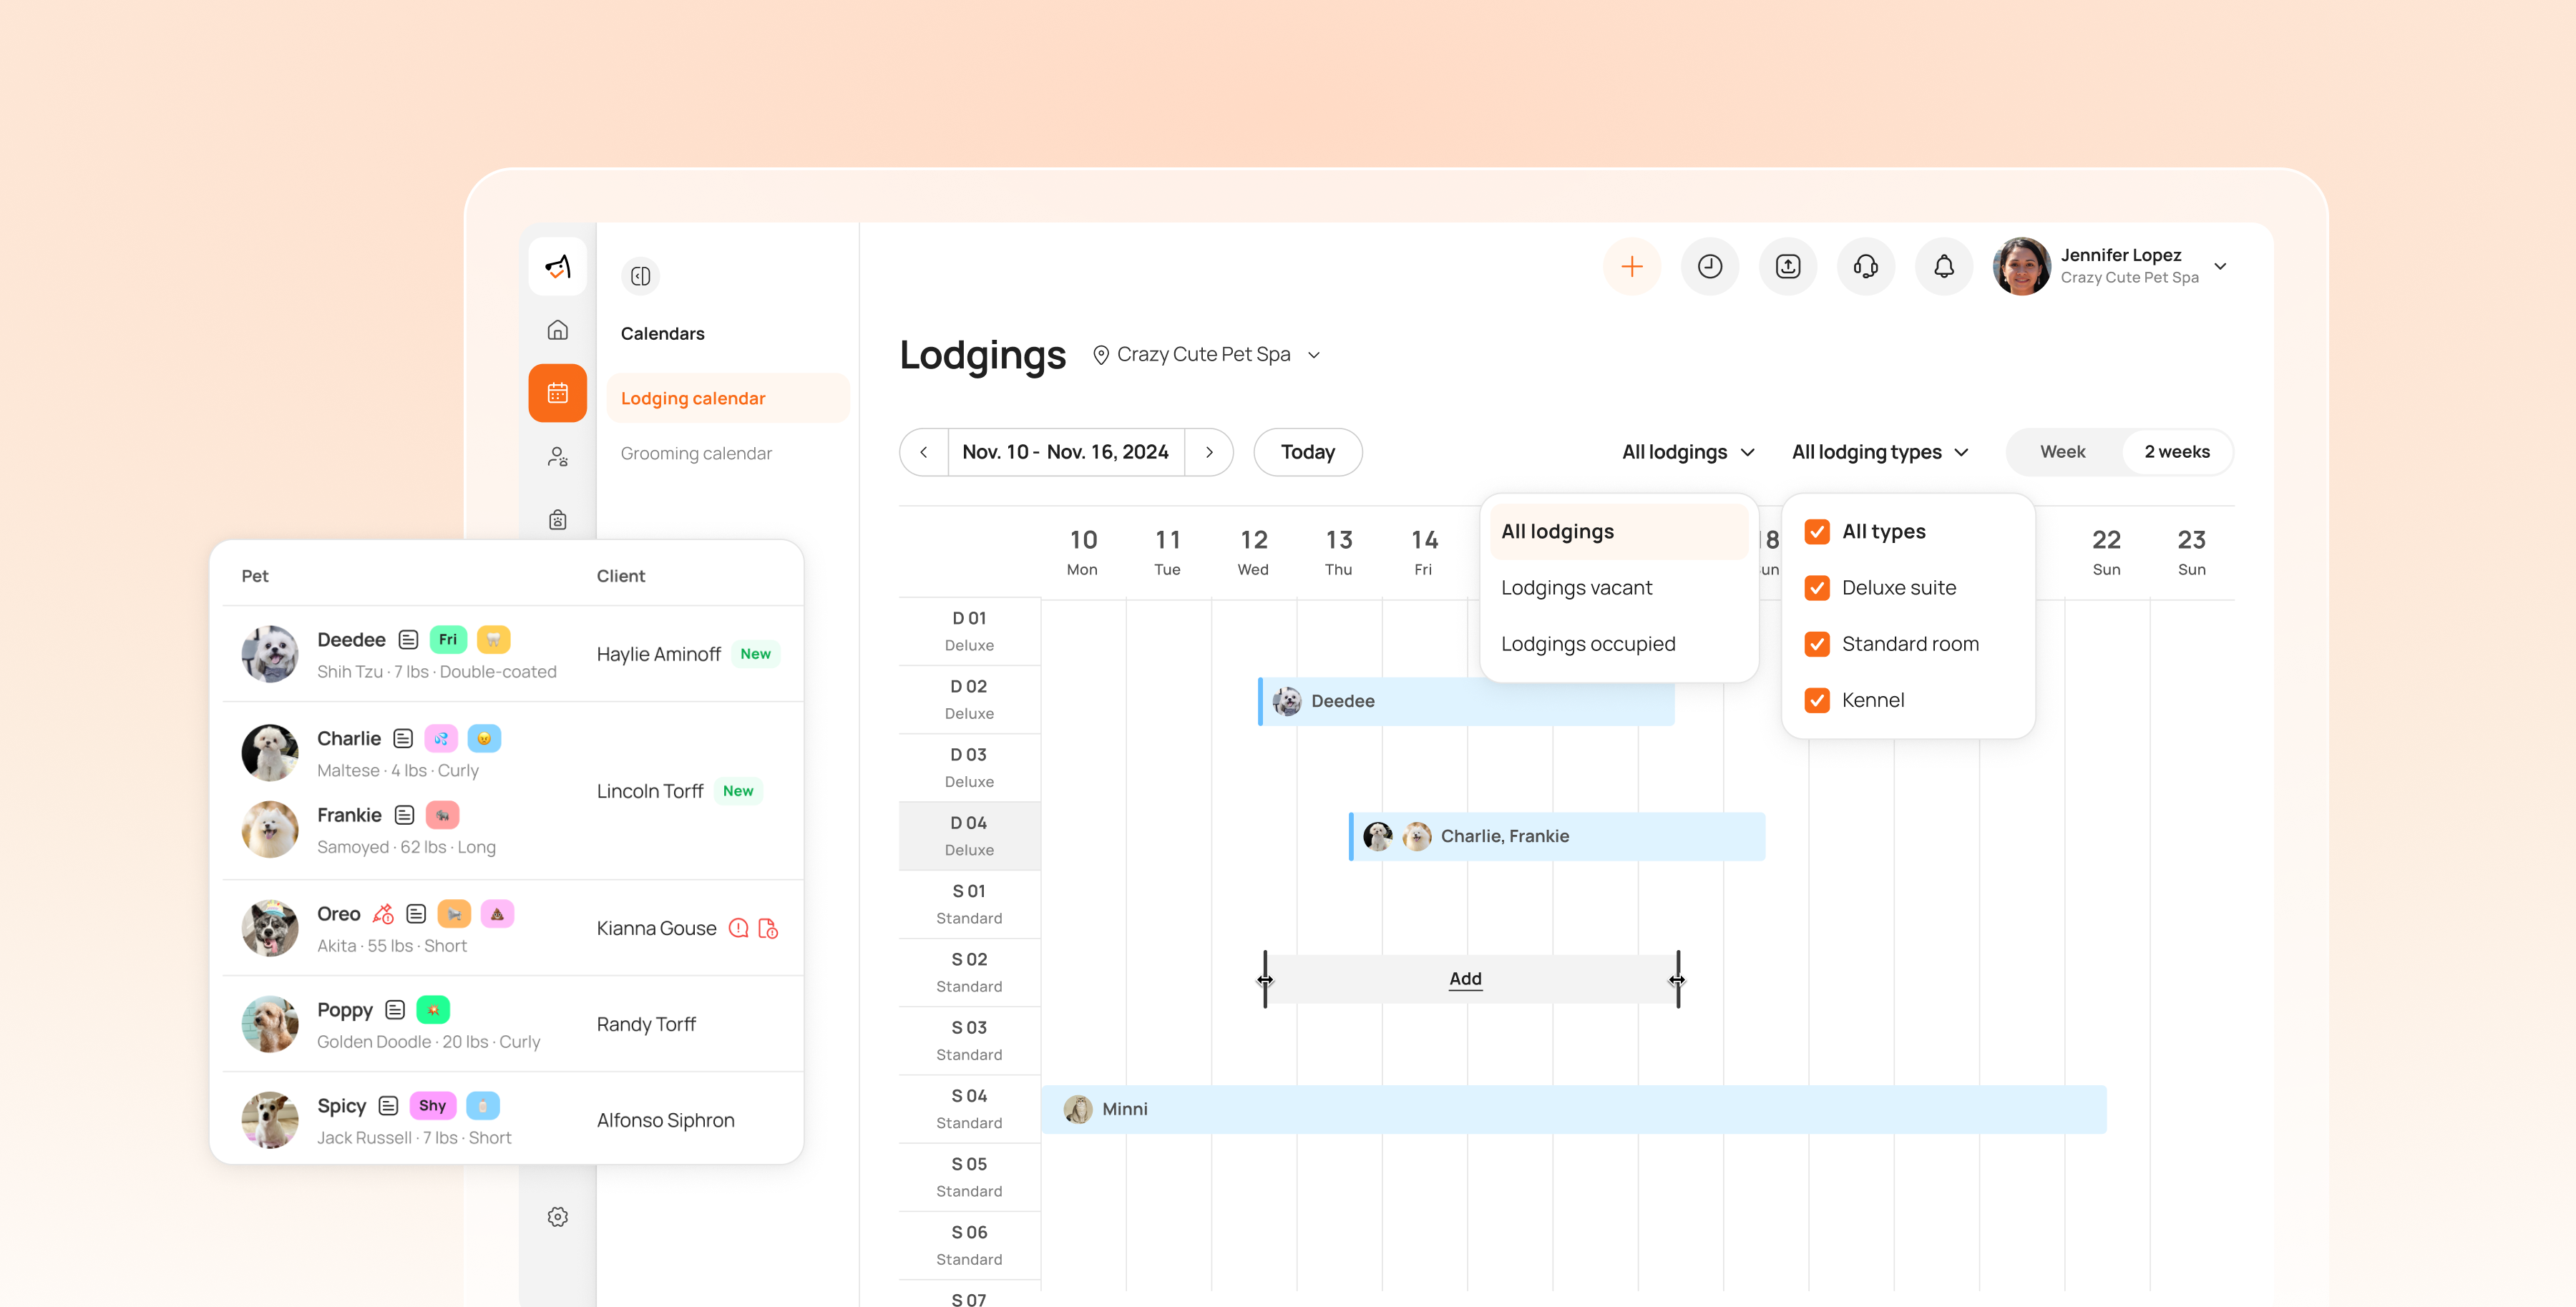The height and width of the screenshot is (1307, 2576).
Task: Open the Nov. 10 - Nov. 16, 2024 date picker
Action: coord(1065,452)
